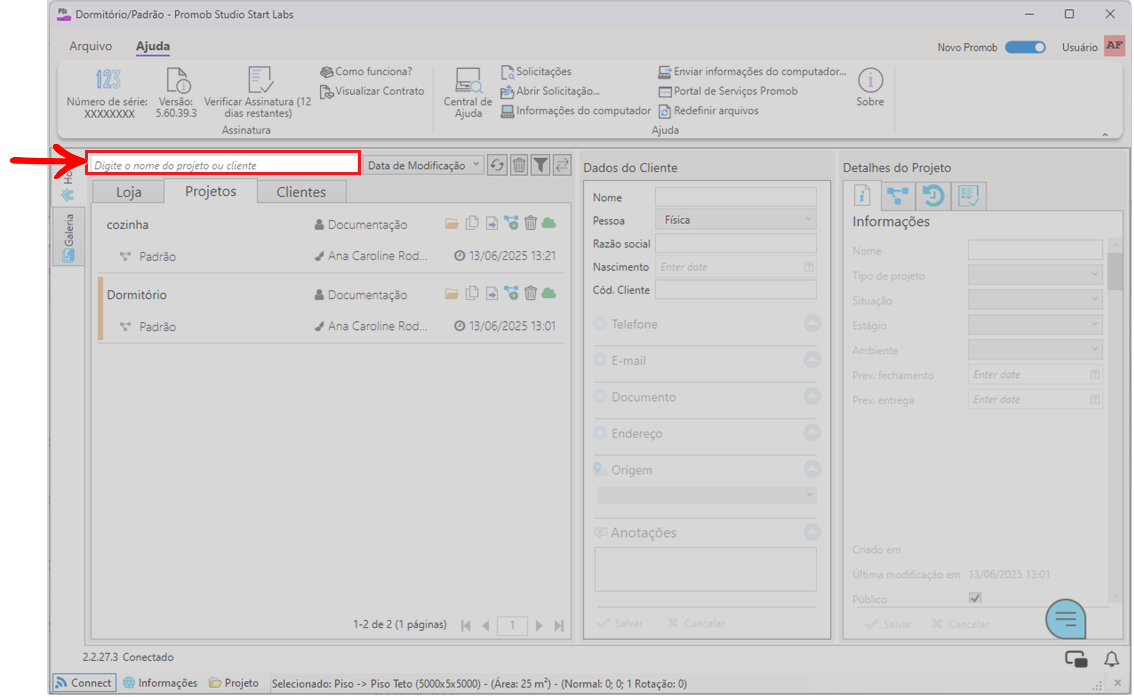
Task: Click the client Nome input field
Action: click(x=736, y=197)
